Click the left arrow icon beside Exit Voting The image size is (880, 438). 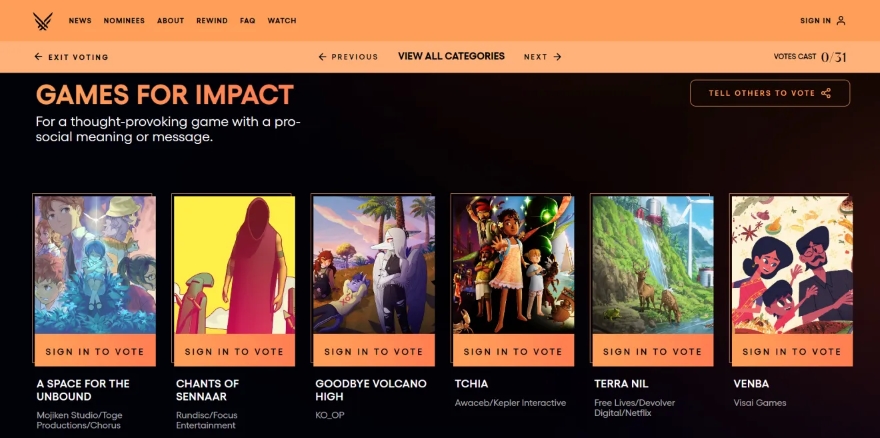click(x=38, y=57)
